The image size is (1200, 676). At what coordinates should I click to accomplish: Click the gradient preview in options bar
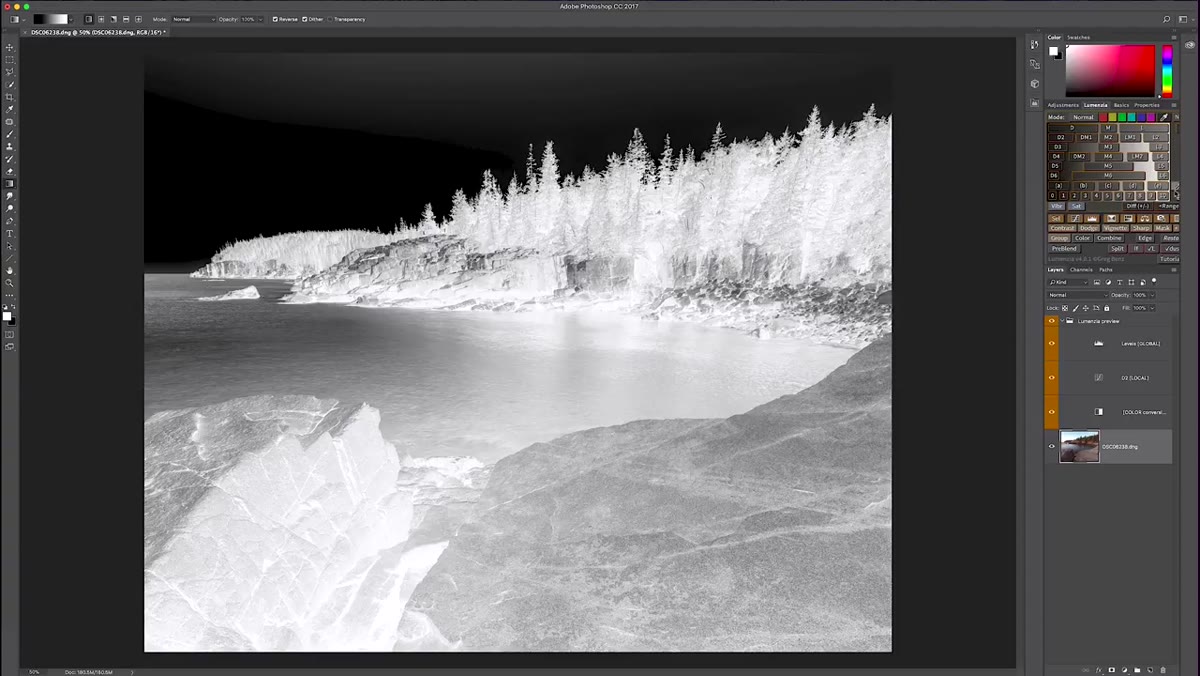[x=51, y=19]
